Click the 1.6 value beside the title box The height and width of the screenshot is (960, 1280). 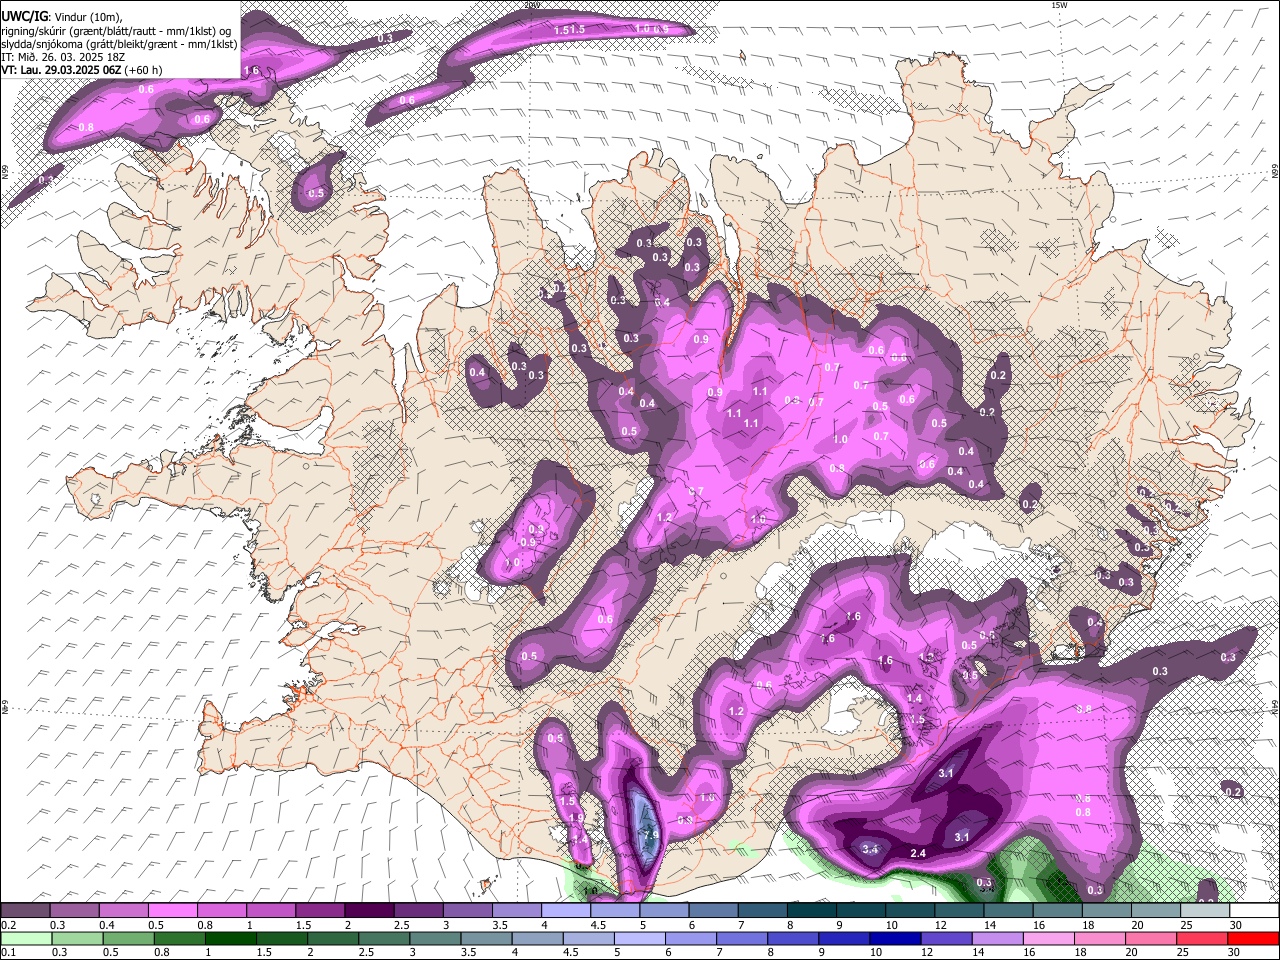click(x=251, y=70)
